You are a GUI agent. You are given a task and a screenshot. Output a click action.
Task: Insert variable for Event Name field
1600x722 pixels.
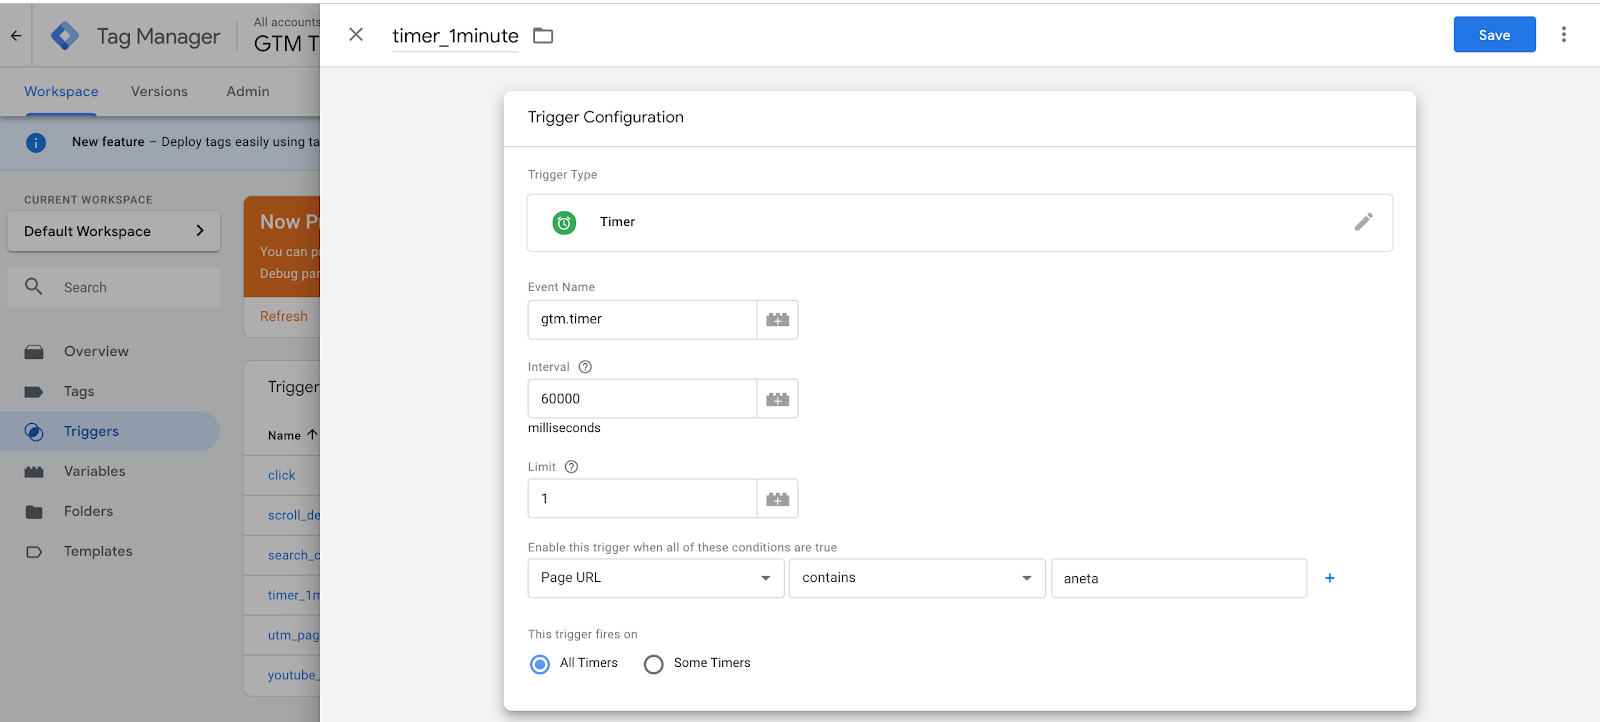(777, 320)
